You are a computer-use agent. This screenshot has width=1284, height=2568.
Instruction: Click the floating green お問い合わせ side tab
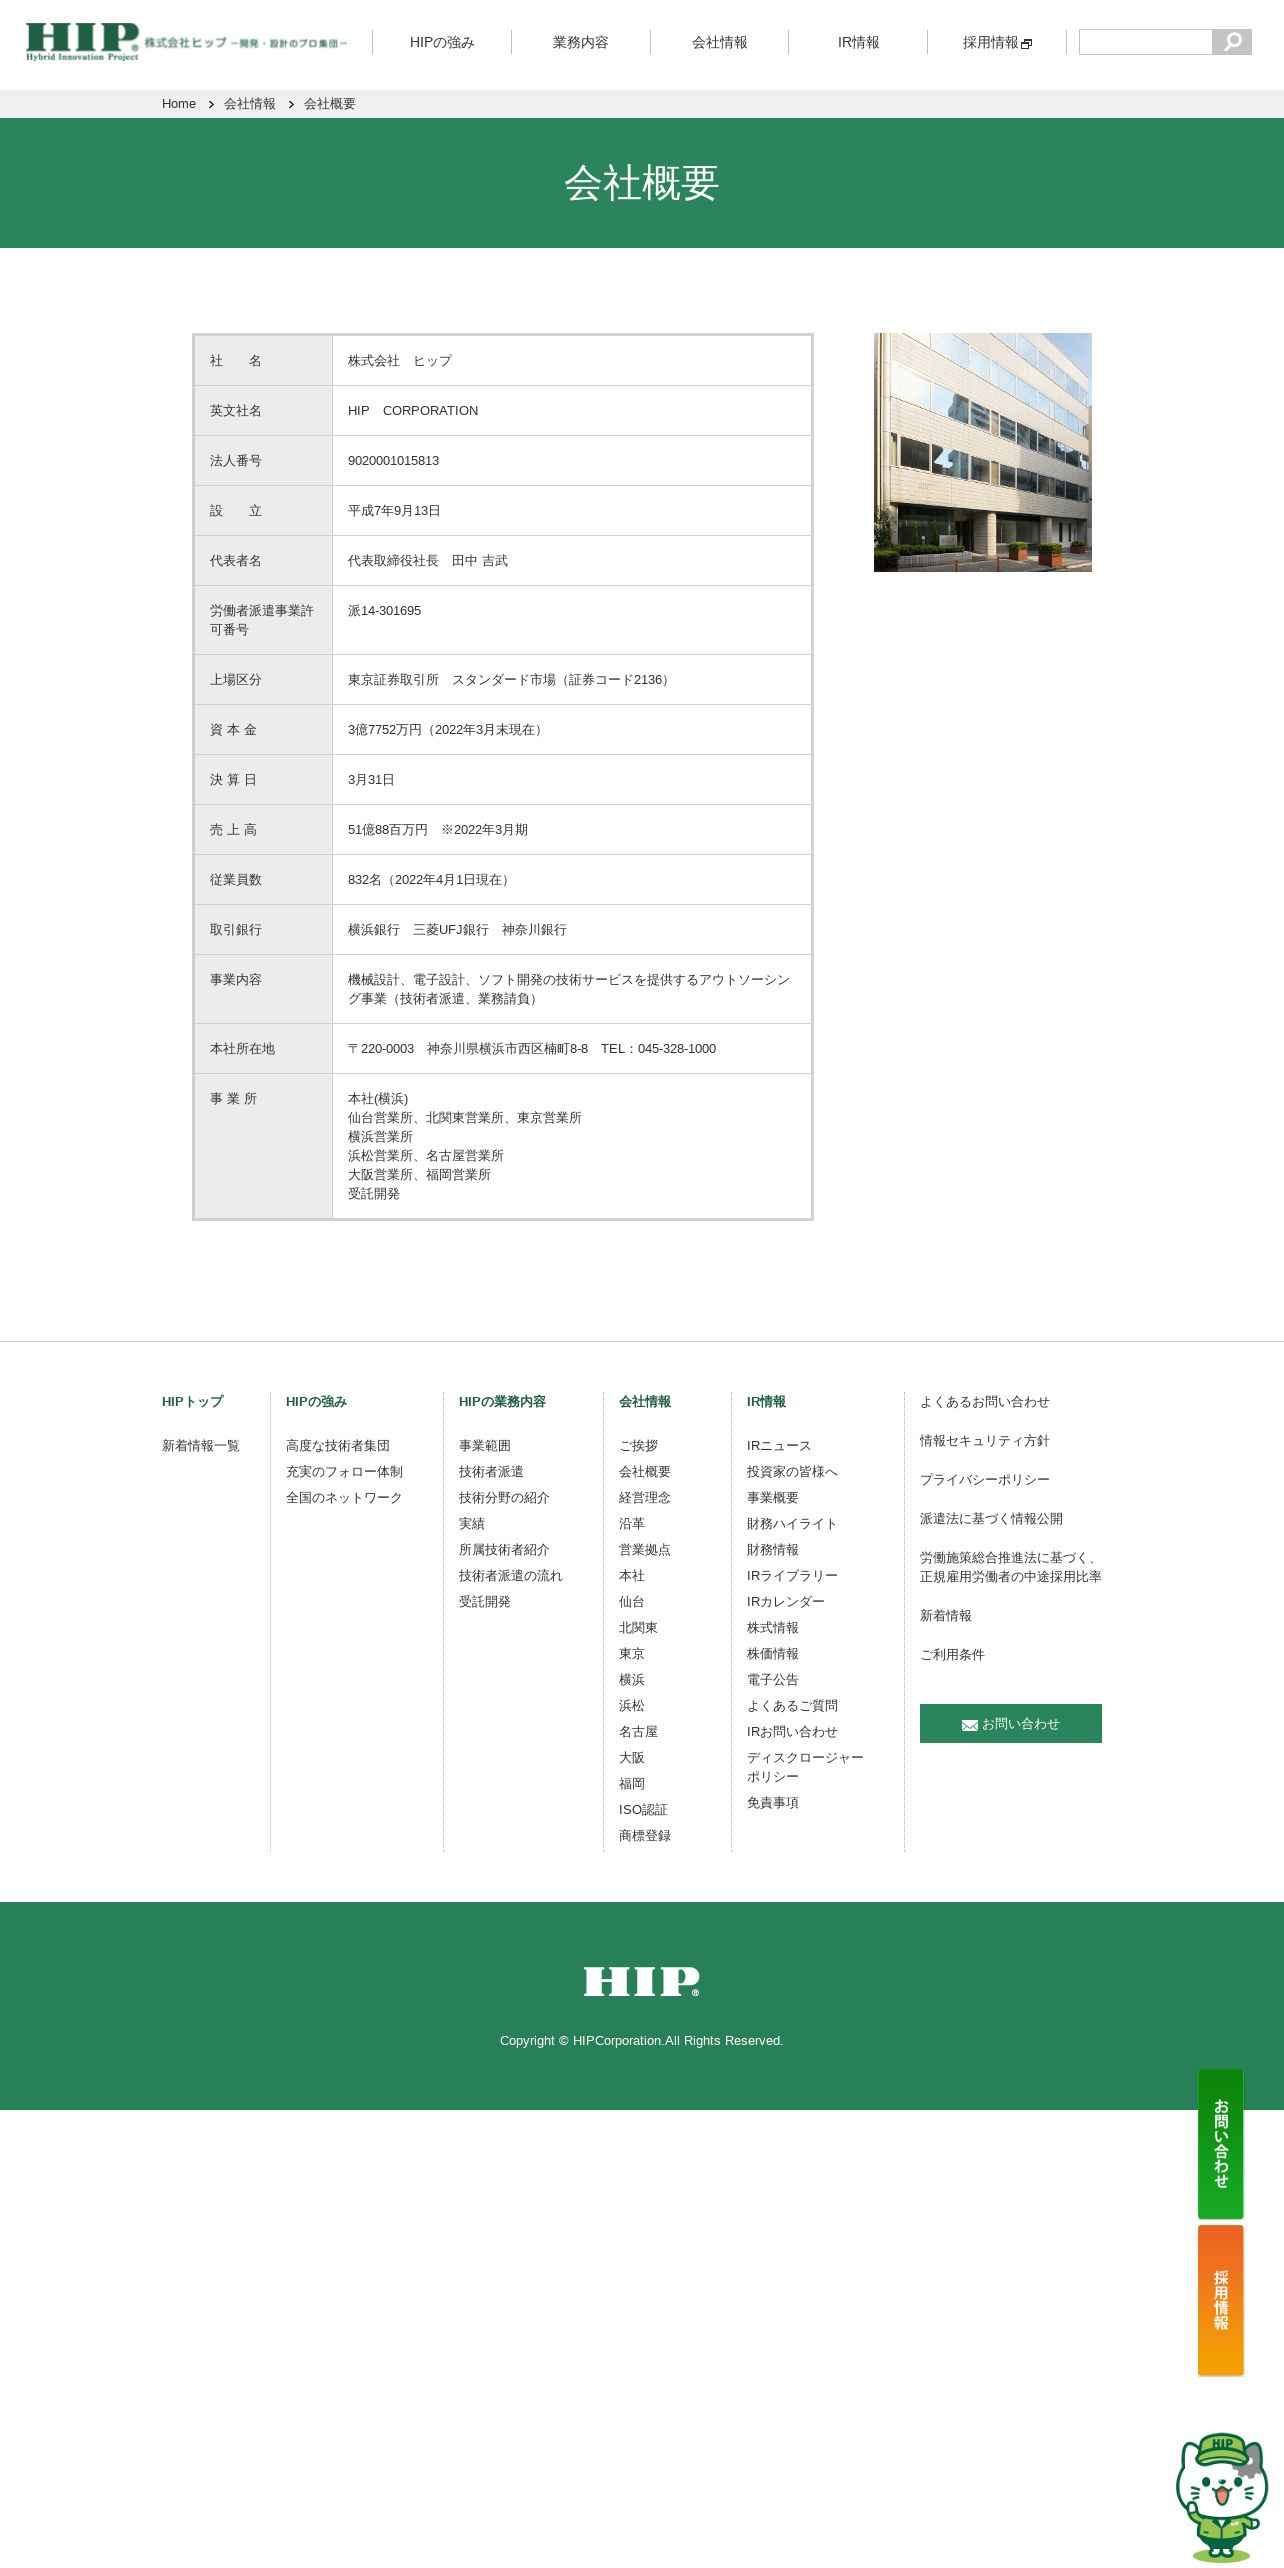coord(1221,2144)
